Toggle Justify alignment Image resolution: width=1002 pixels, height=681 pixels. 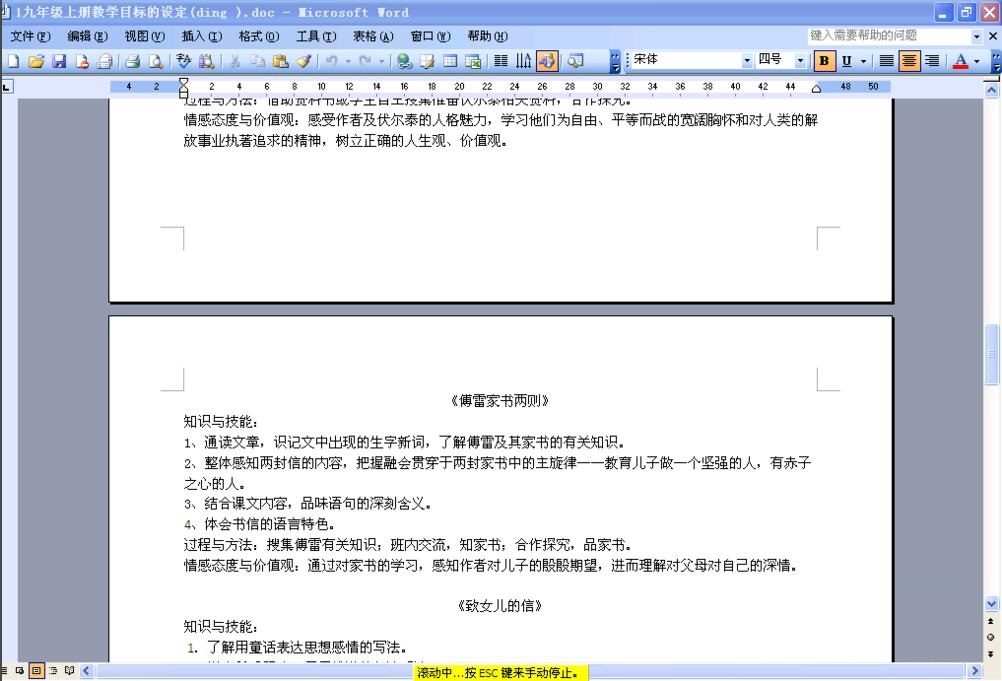886,61
